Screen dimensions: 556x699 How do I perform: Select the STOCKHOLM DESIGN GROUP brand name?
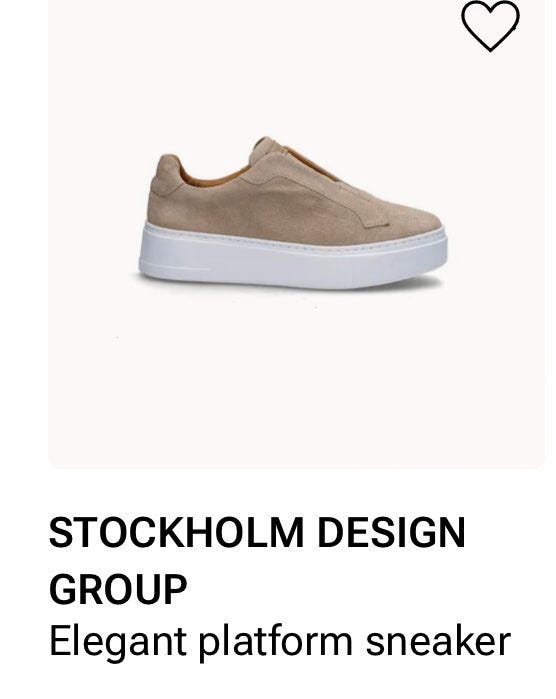257,560
